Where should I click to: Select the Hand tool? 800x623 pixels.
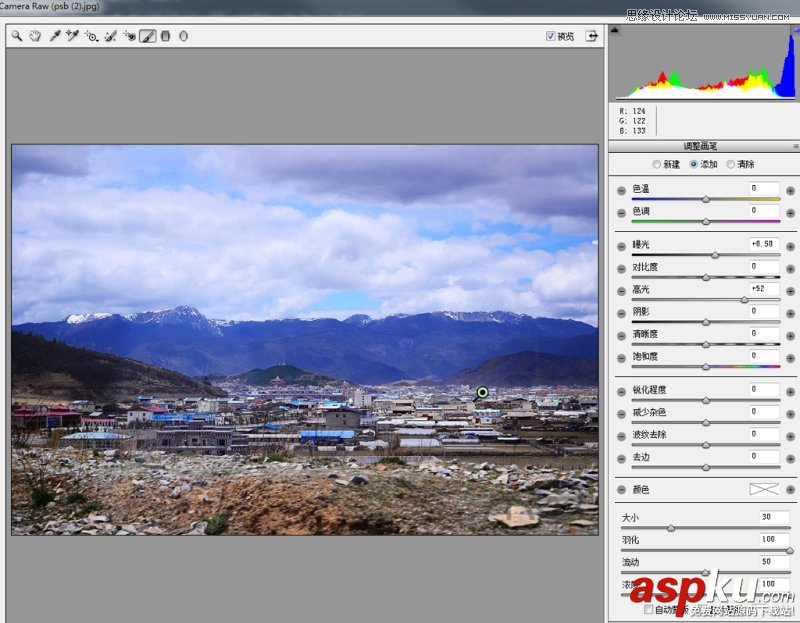[x=35, y=36]
